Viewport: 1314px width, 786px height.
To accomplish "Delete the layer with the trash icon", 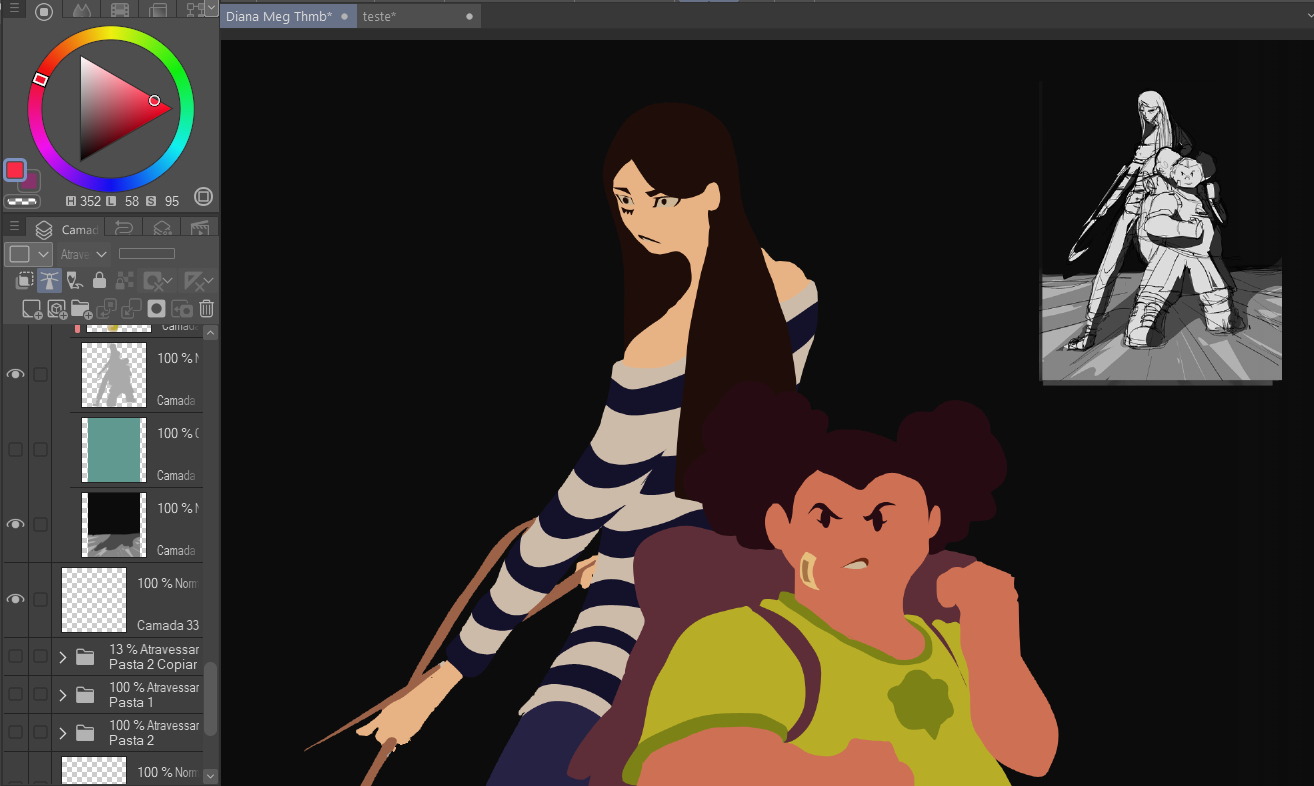I will click(206, 309).
